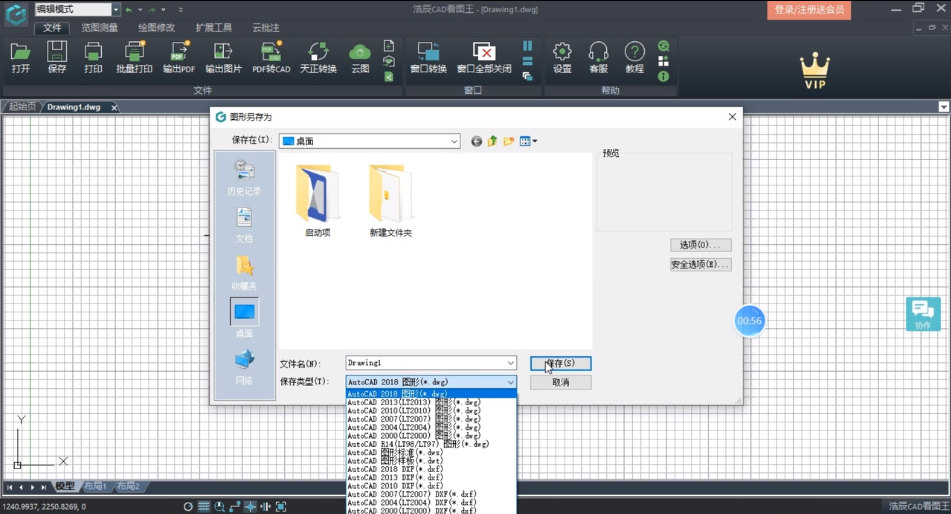Create new folder icon in dialog
The height and width of the screenshot is (514, 951).
tap(509, 141)
